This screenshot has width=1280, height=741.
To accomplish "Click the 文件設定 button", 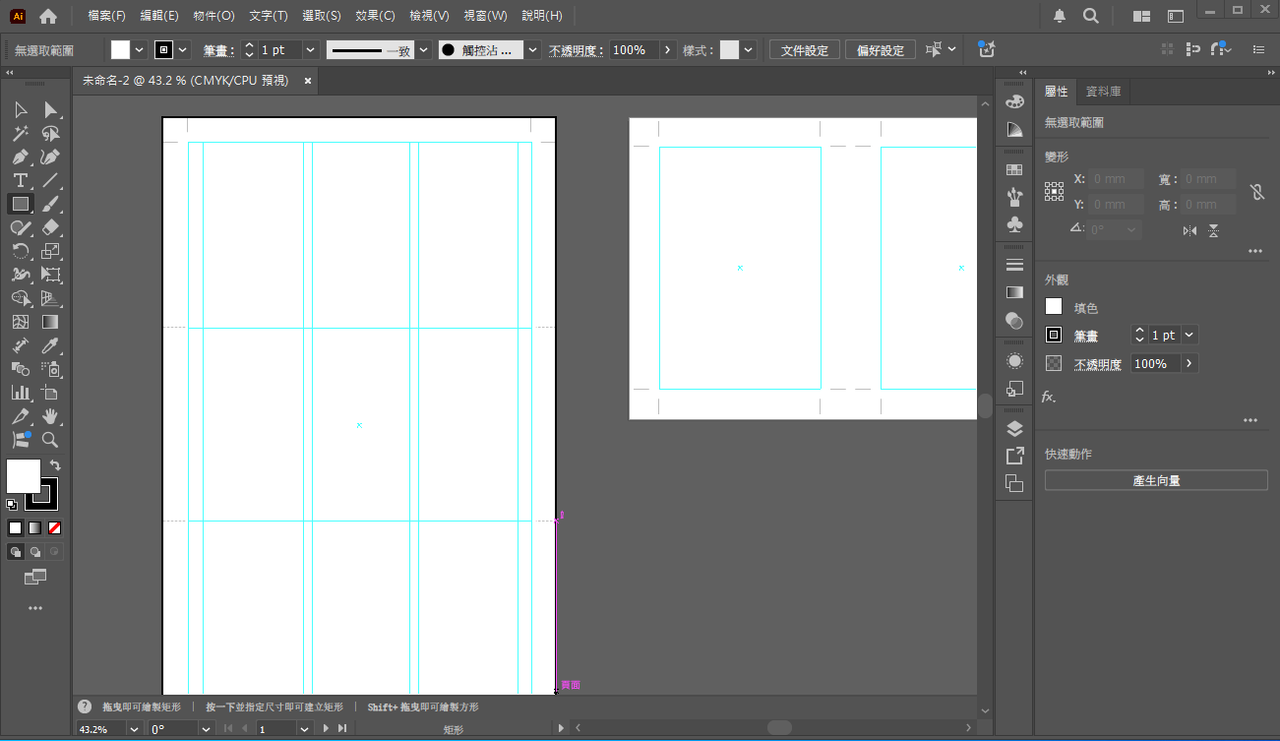I will click(804, 50).
